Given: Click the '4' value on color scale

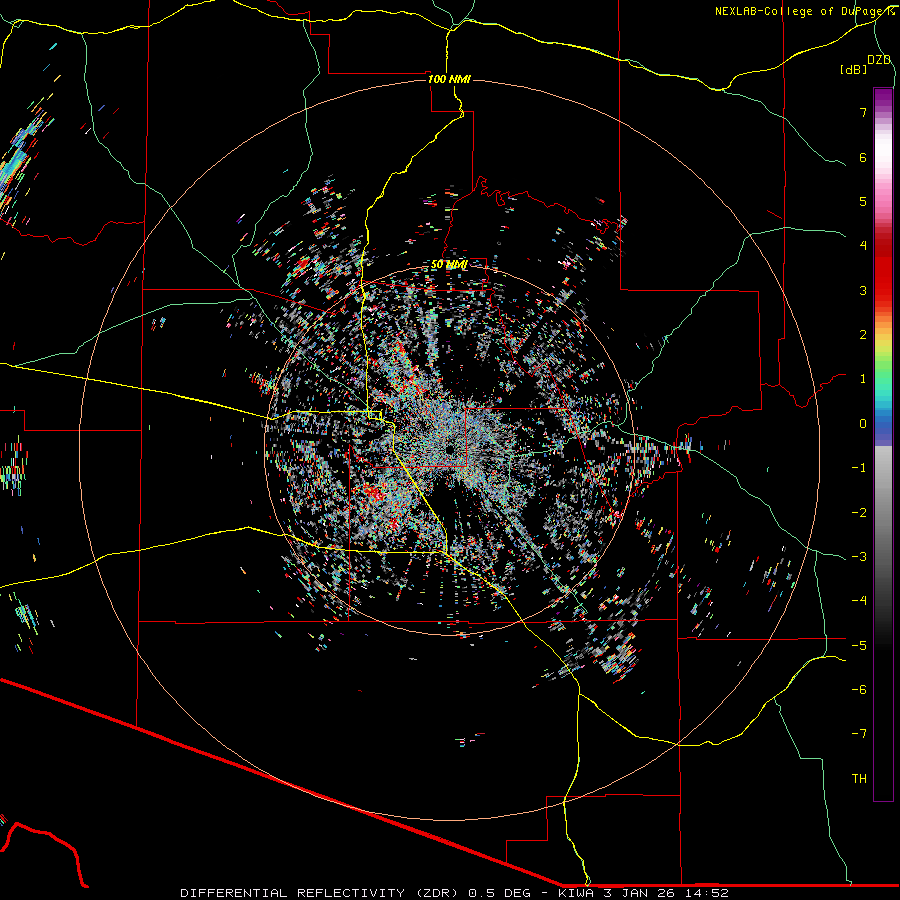Looking at the screenshot, I should coord(863,246).
